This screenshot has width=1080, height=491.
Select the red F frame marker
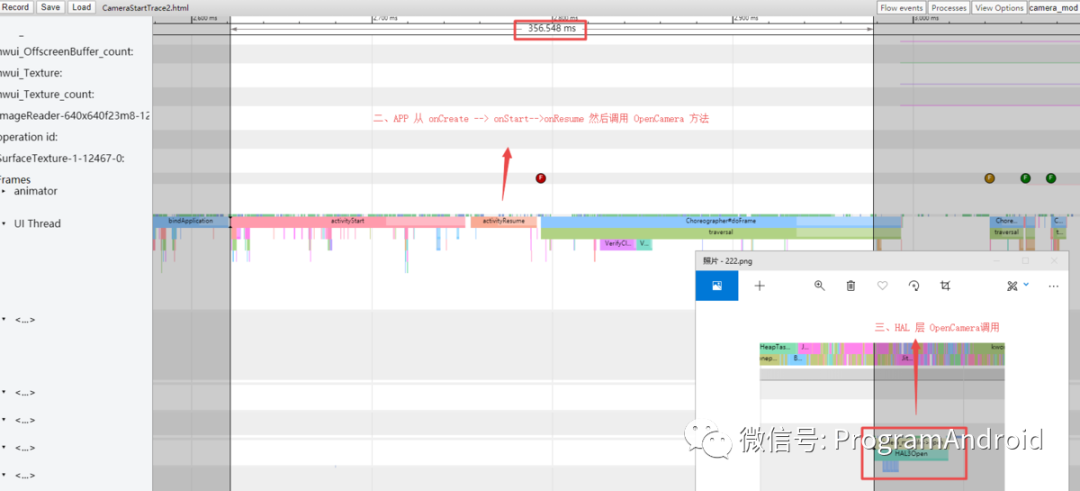click(541, 178)
